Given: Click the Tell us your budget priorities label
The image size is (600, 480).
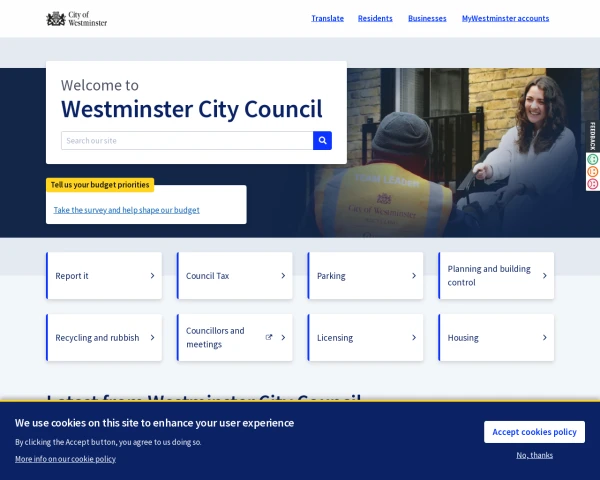Looking at the screenshot, I should point(100,185).
